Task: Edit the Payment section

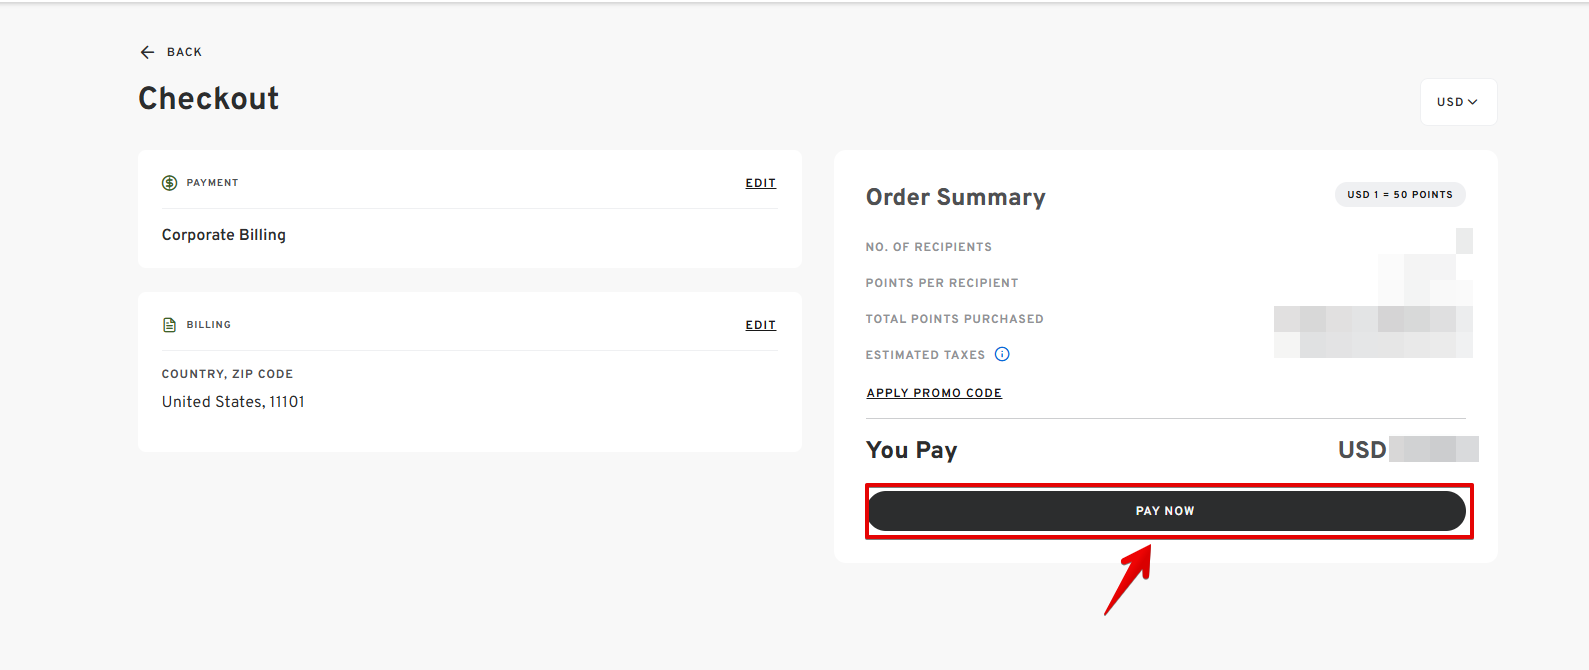Action: [760, 183]
